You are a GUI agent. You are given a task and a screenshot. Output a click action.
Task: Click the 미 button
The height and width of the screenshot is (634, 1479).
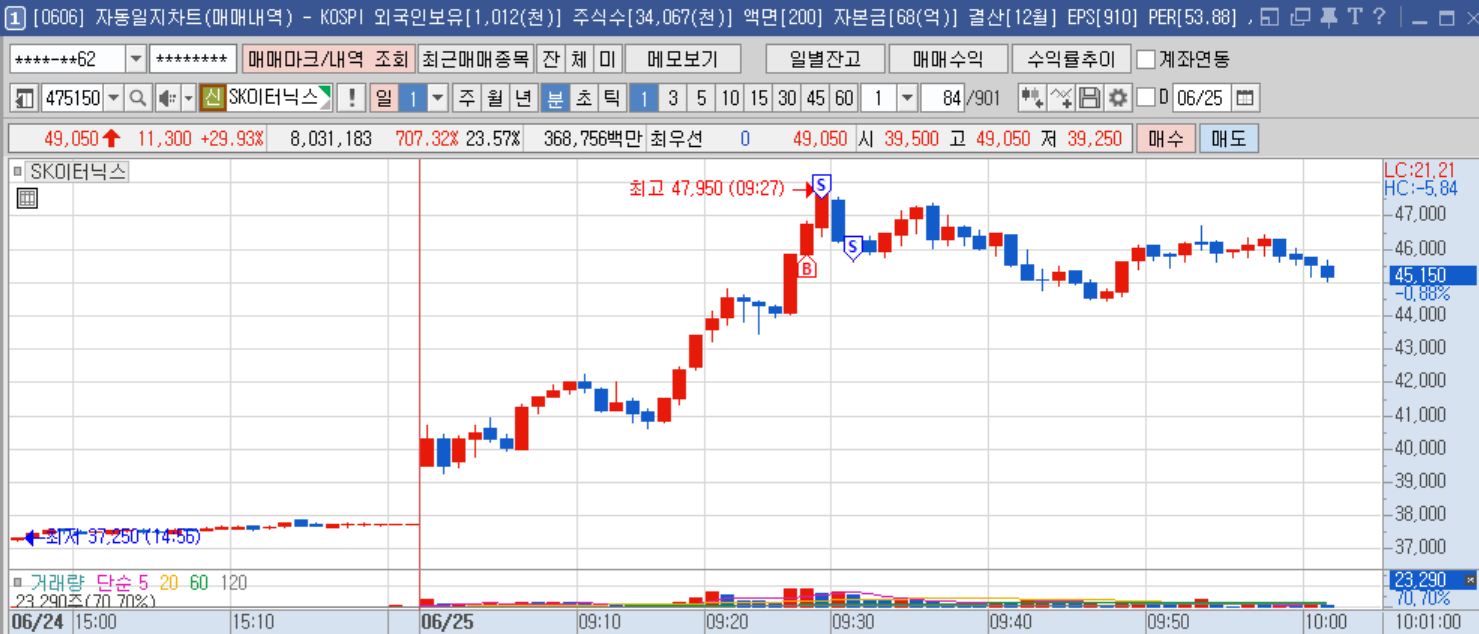tap(607, 59)
